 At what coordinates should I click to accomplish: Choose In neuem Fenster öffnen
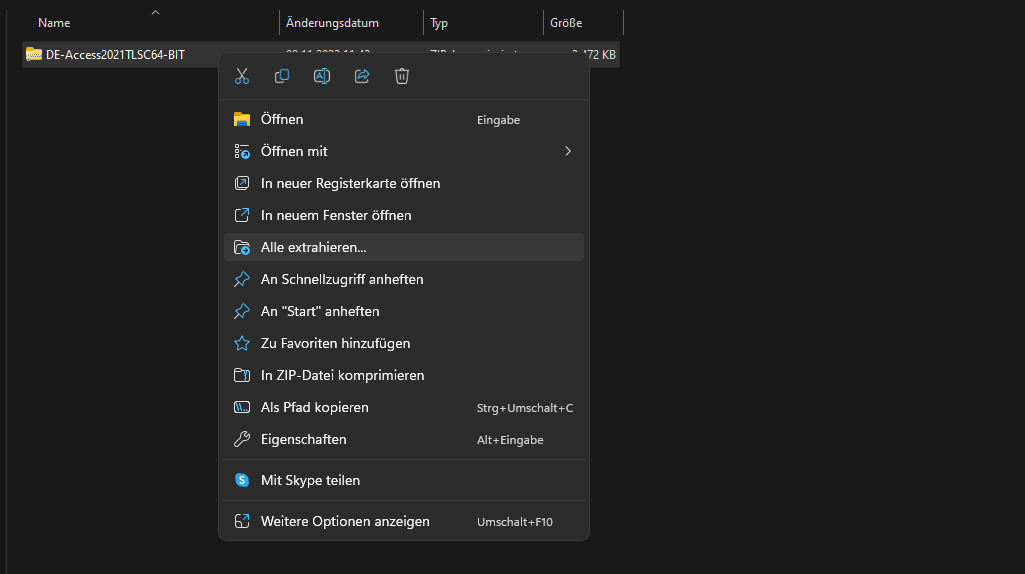click(x=336, y=215)
